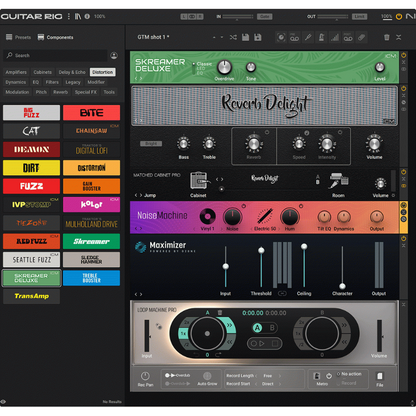Select the Amplifiers category filter

(x=16, y=72)
